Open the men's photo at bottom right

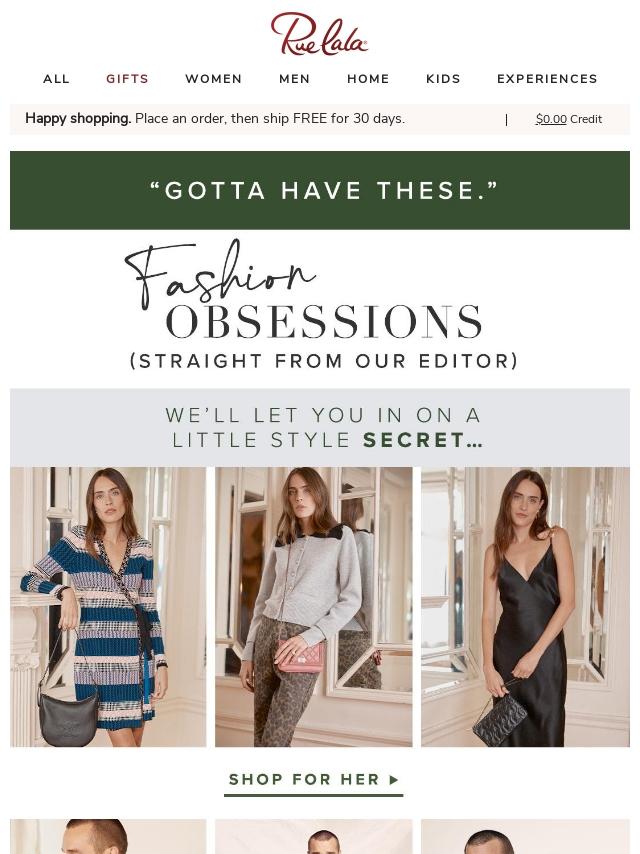coord(526,837)
